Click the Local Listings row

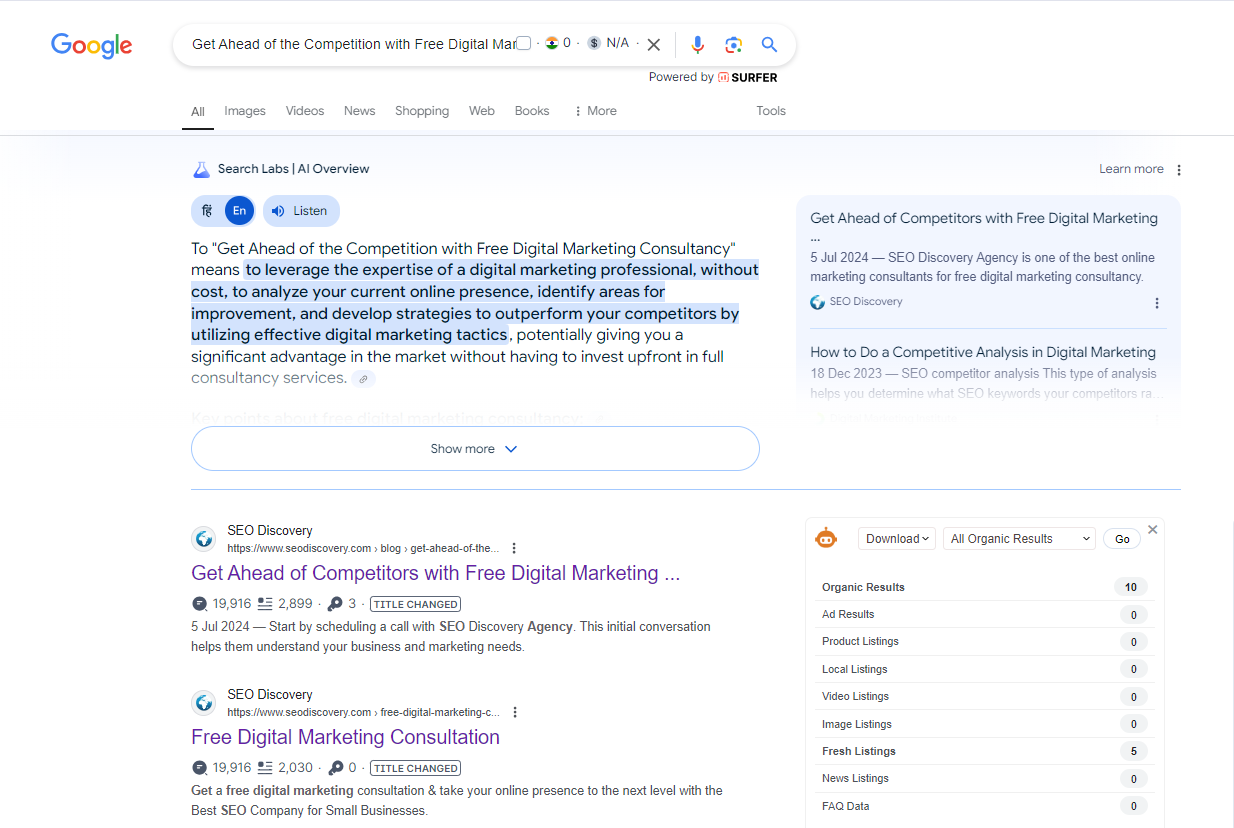click(984, 669)
